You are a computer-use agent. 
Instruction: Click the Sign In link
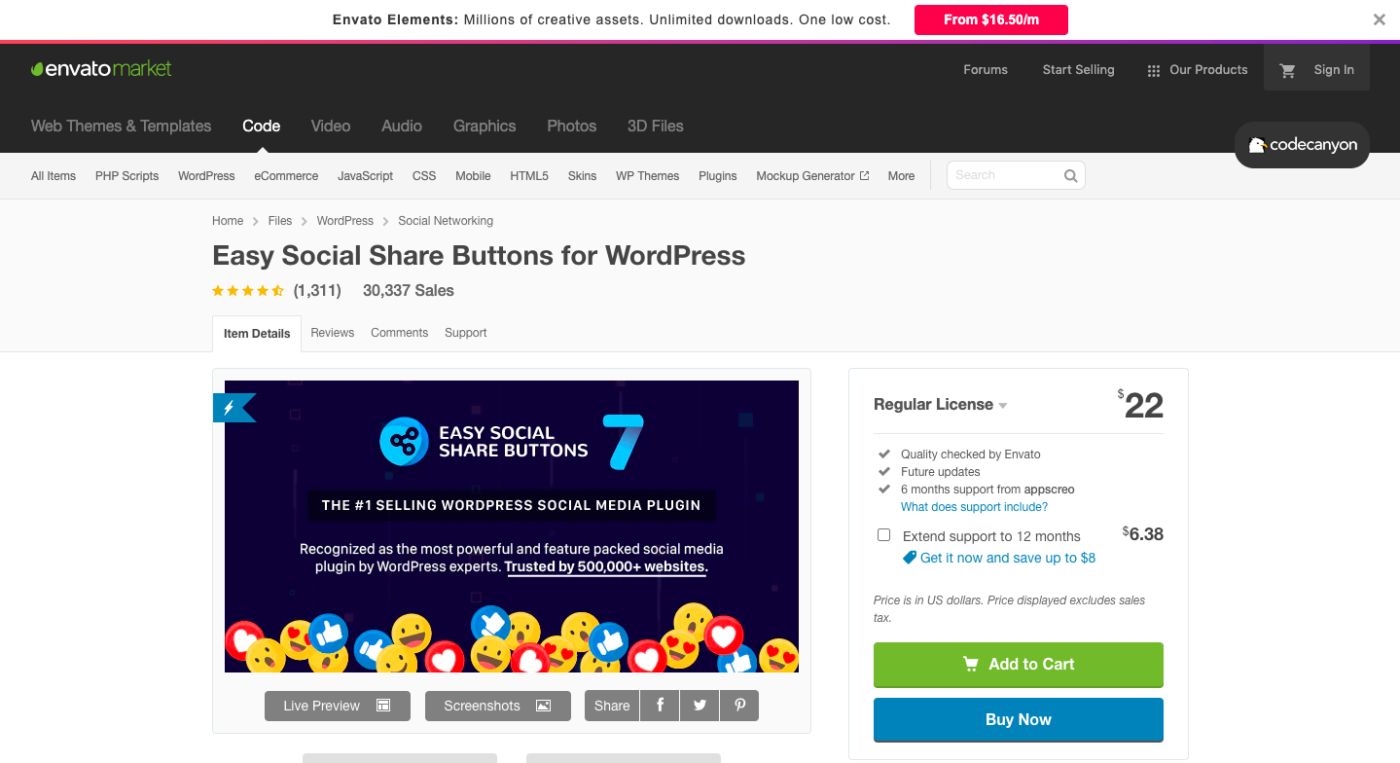pyautogui.click(x=1334, y=70)
